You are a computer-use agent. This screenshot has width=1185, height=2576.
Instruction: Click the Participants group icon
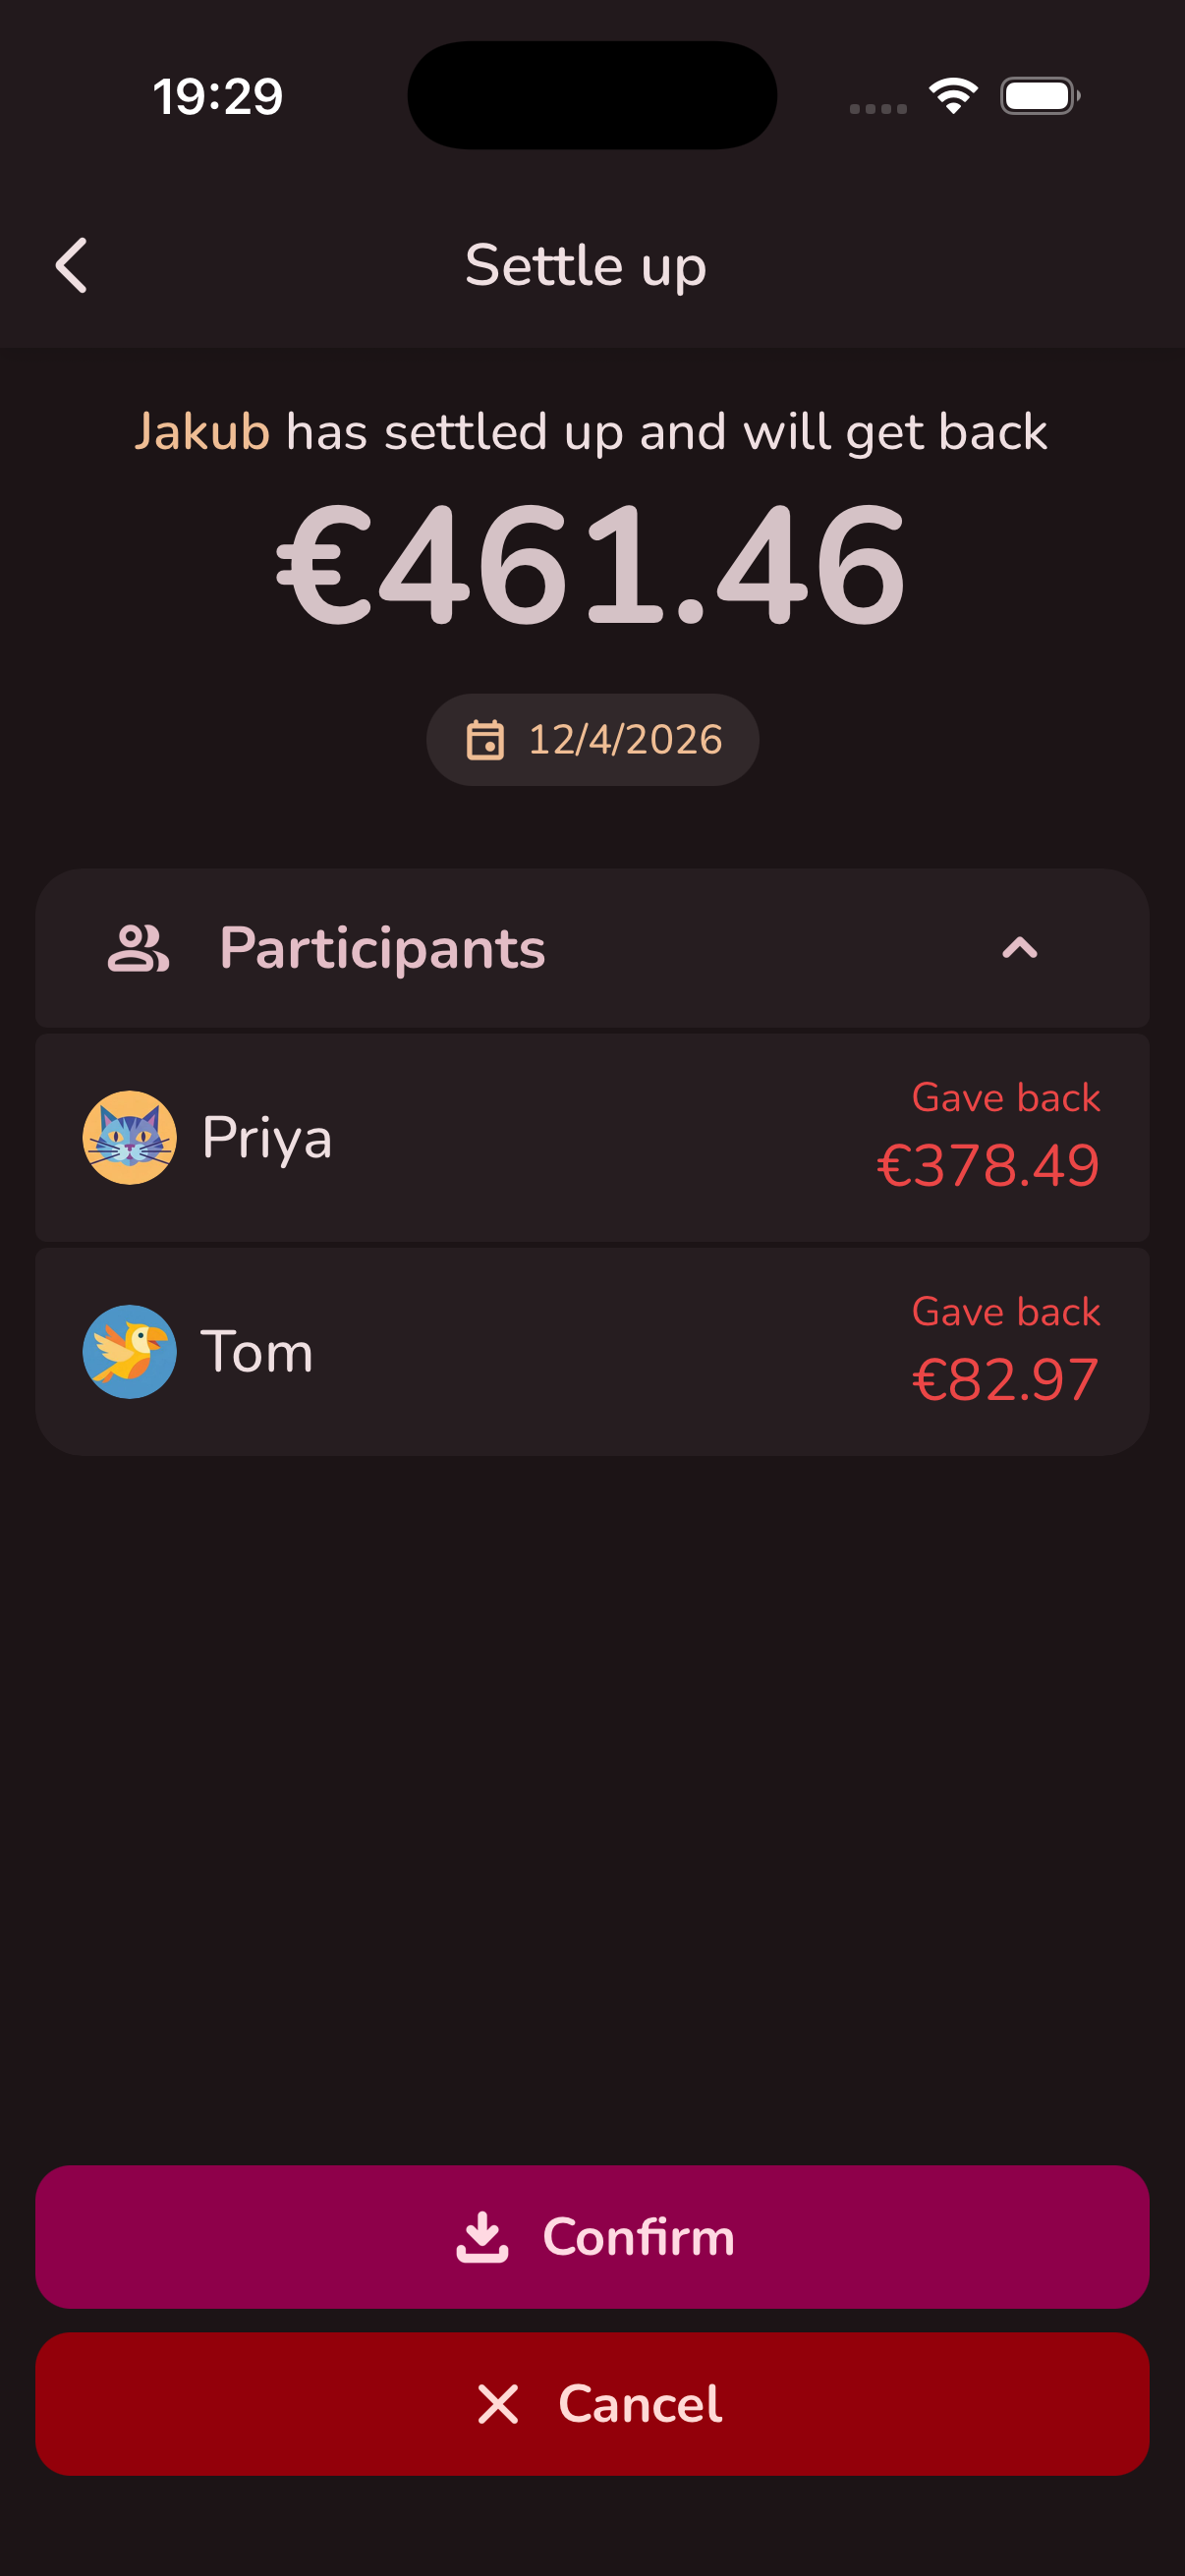[x=138, y=948]
